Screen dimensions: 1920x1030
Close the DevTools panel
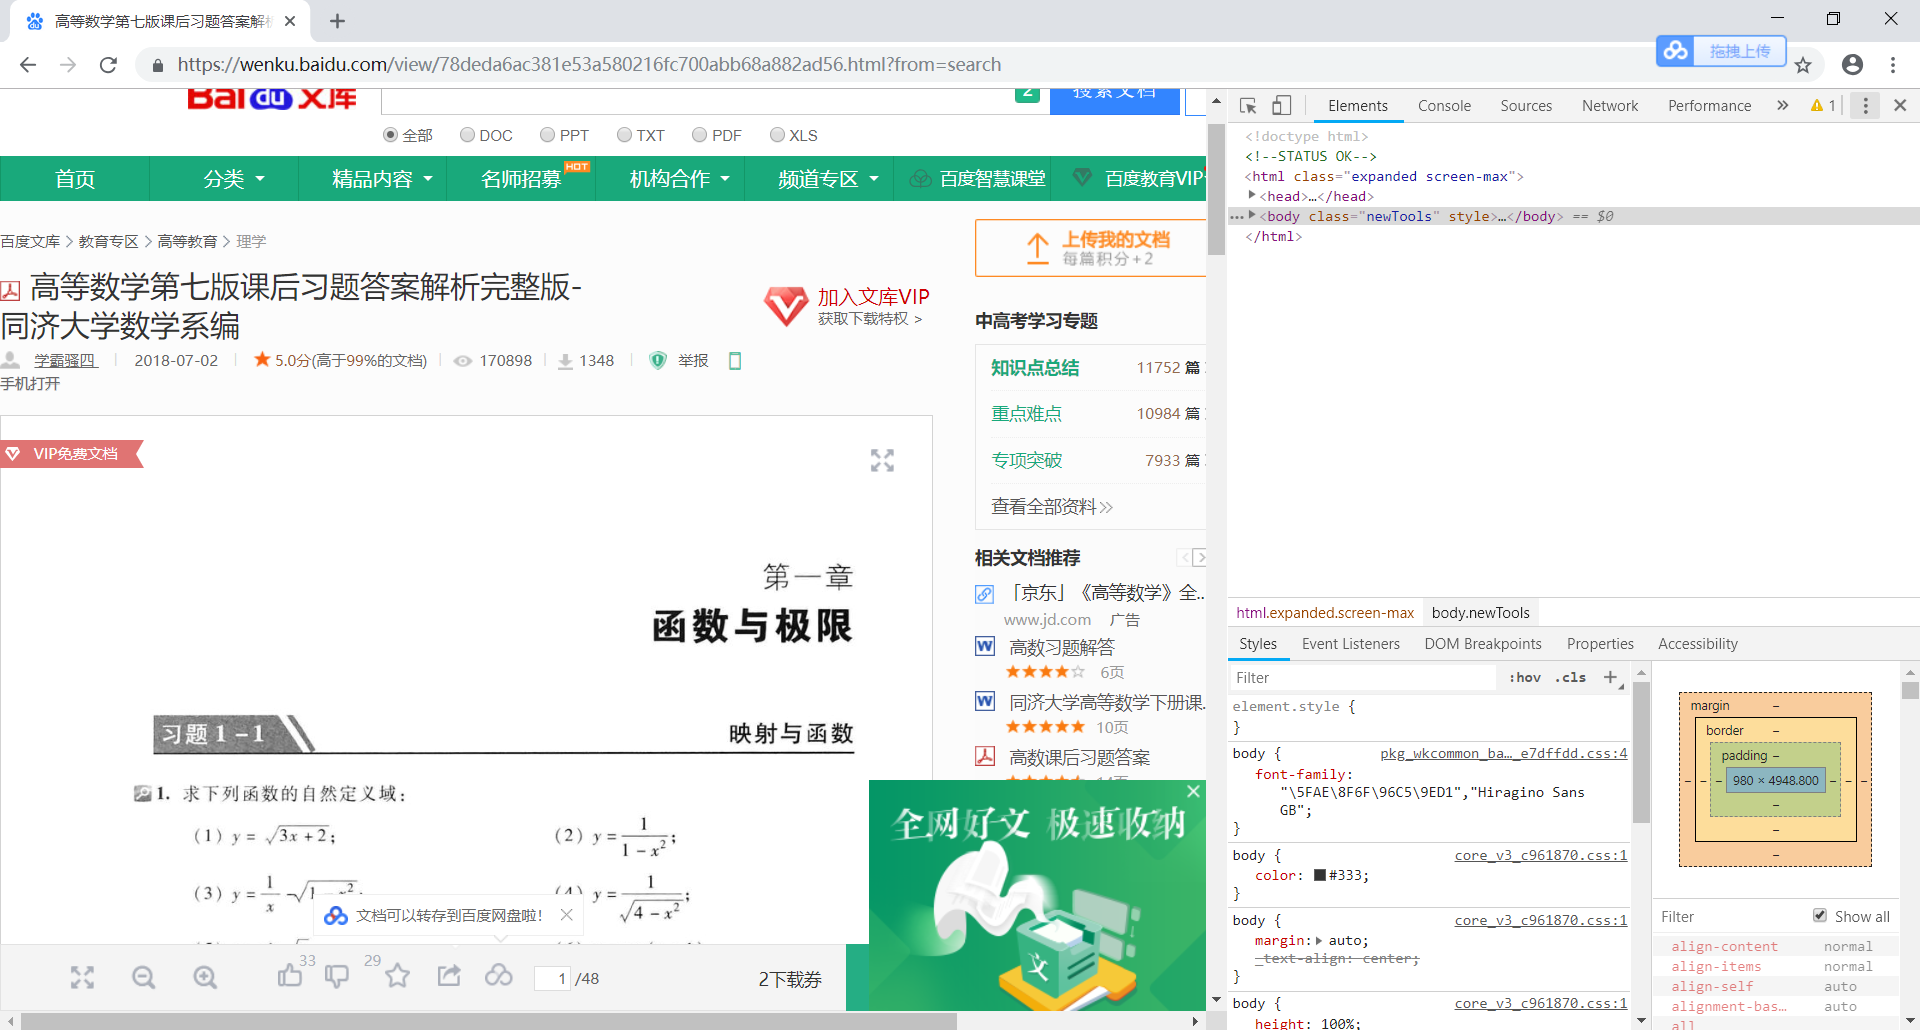point(1900,105)
